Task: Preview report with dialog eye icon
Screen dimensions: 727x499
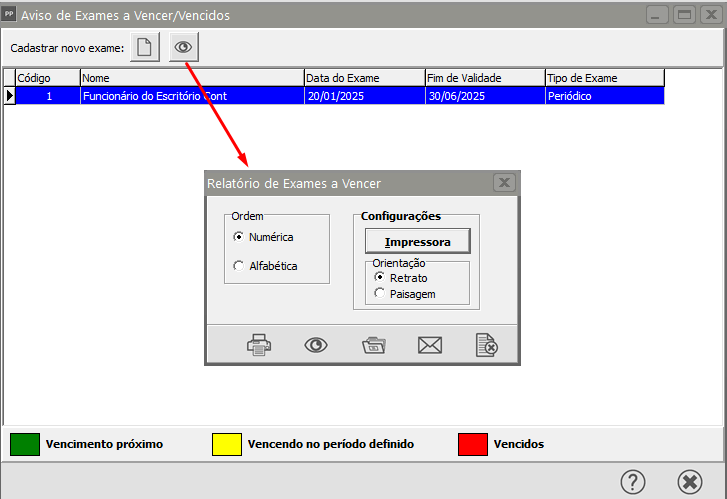Action: point(316,345)
